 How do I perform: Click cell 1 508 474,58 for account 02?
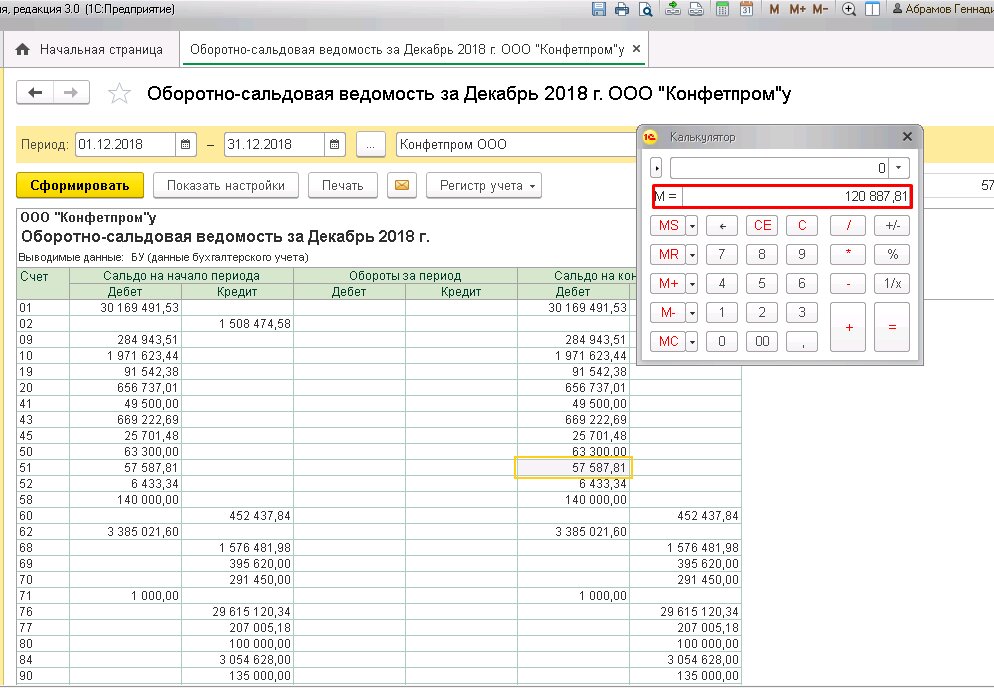click(238, 323)
